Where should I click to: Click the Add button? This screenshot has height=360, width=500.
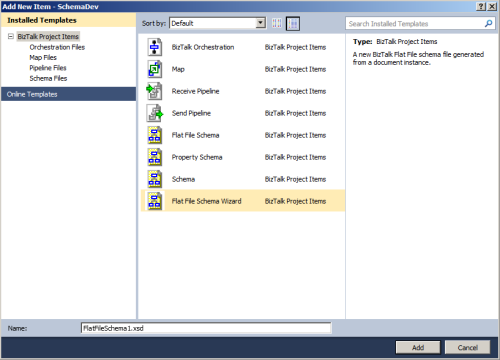(x=418, y=347)
